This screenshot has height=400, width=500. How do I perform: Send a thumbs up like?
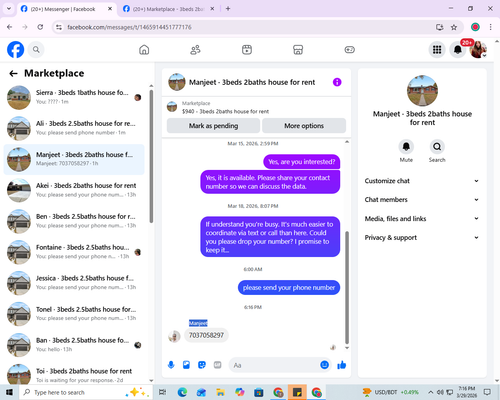point(341,365)
